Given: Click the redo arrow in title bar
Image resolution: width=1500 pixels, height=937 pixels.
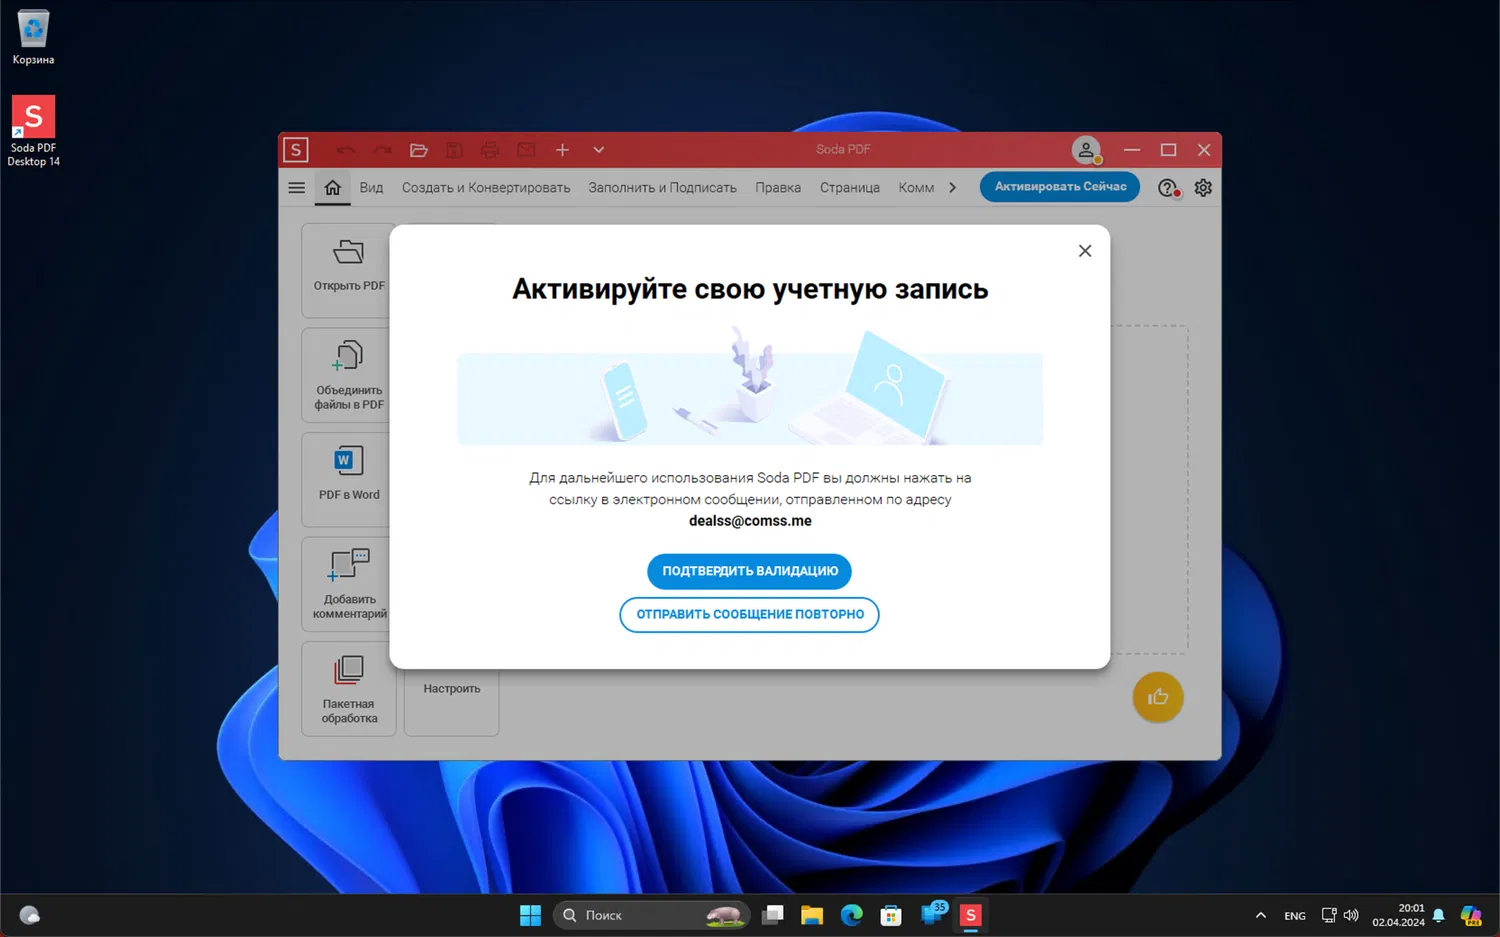Looking at the screenshot, I should click(x=382, y=150).
